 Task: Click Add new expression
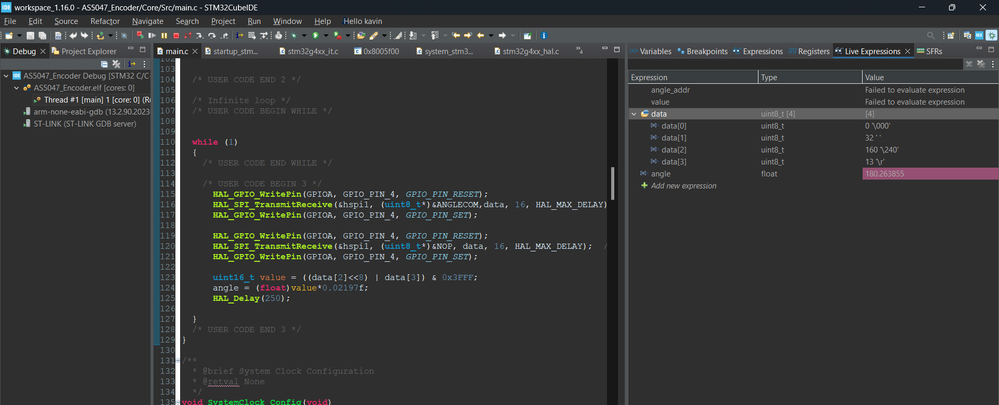(683, 186)
